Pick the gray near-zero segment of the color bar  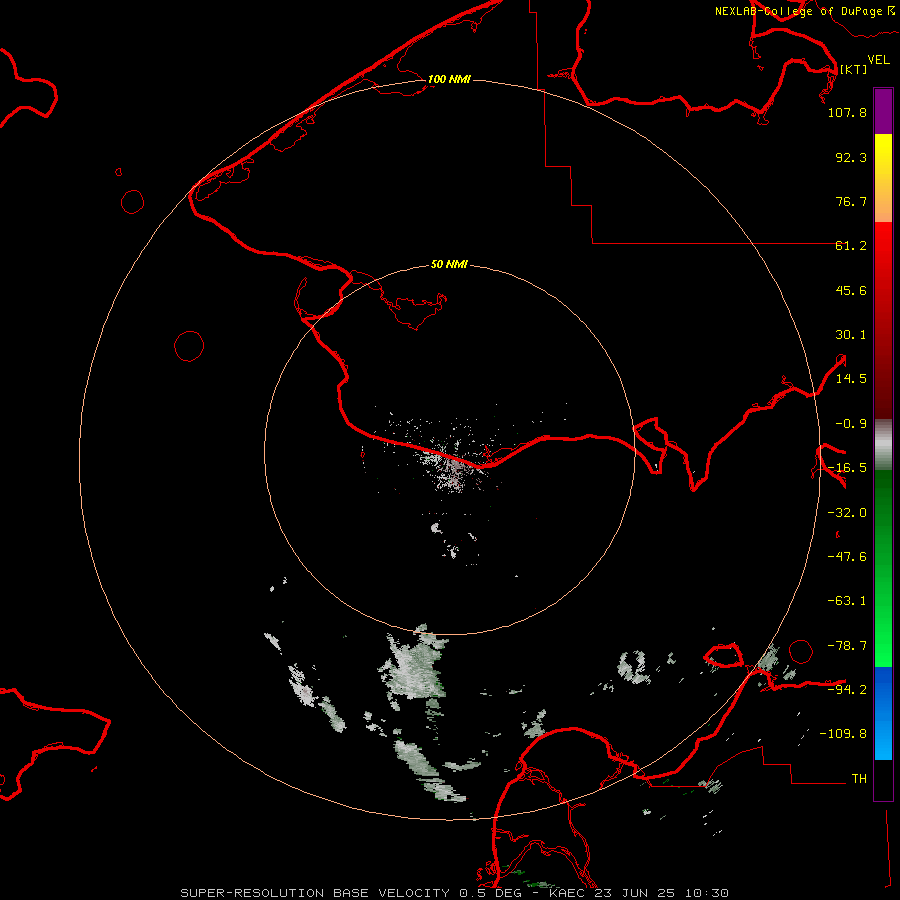(x=883, y=445)
